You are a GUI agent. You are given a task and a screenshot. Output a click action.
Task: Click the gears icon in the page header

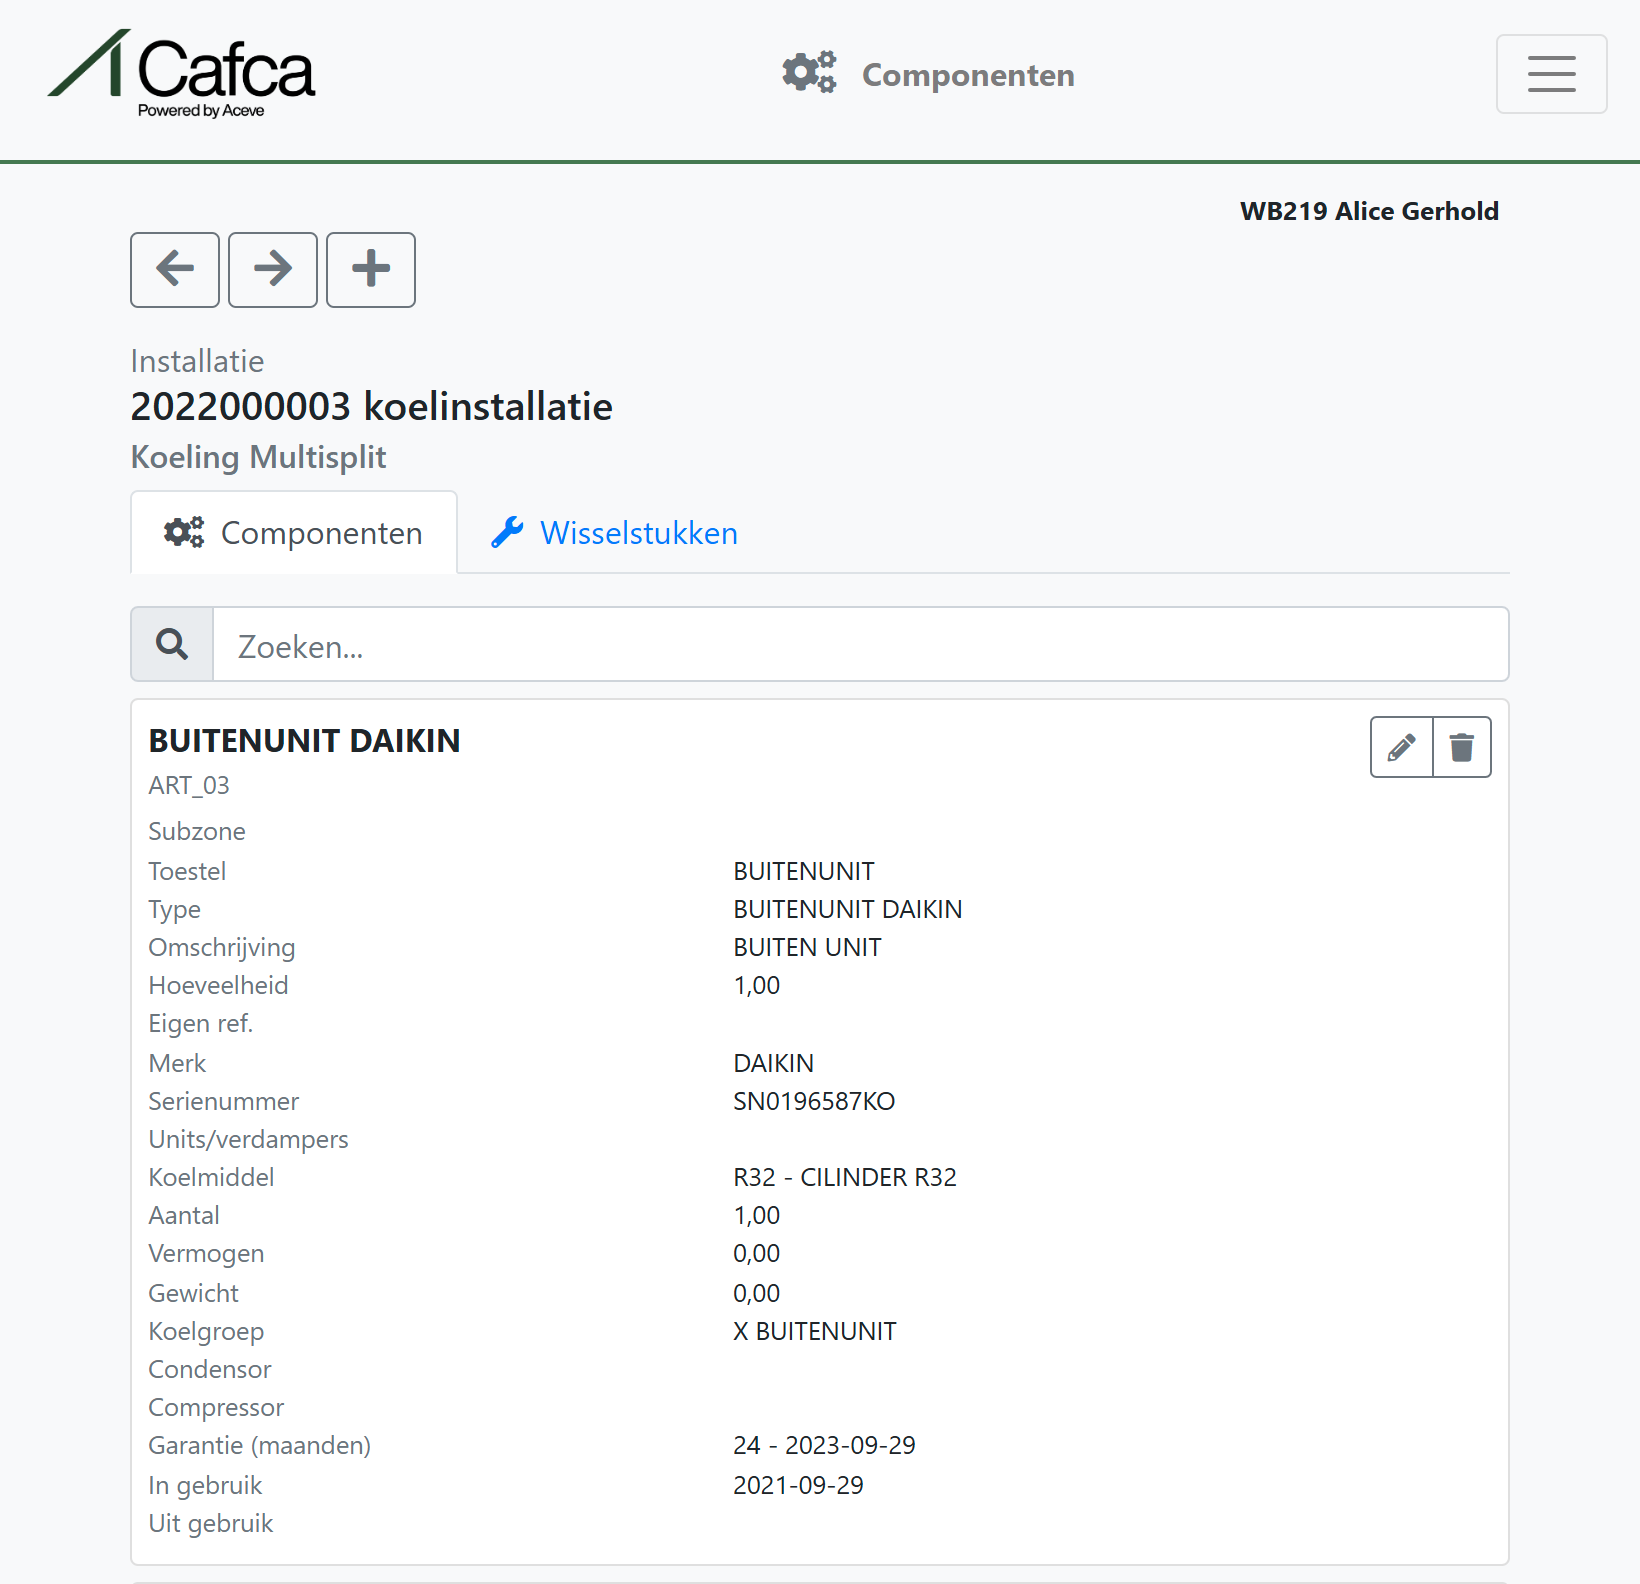[x=809, y=73]
